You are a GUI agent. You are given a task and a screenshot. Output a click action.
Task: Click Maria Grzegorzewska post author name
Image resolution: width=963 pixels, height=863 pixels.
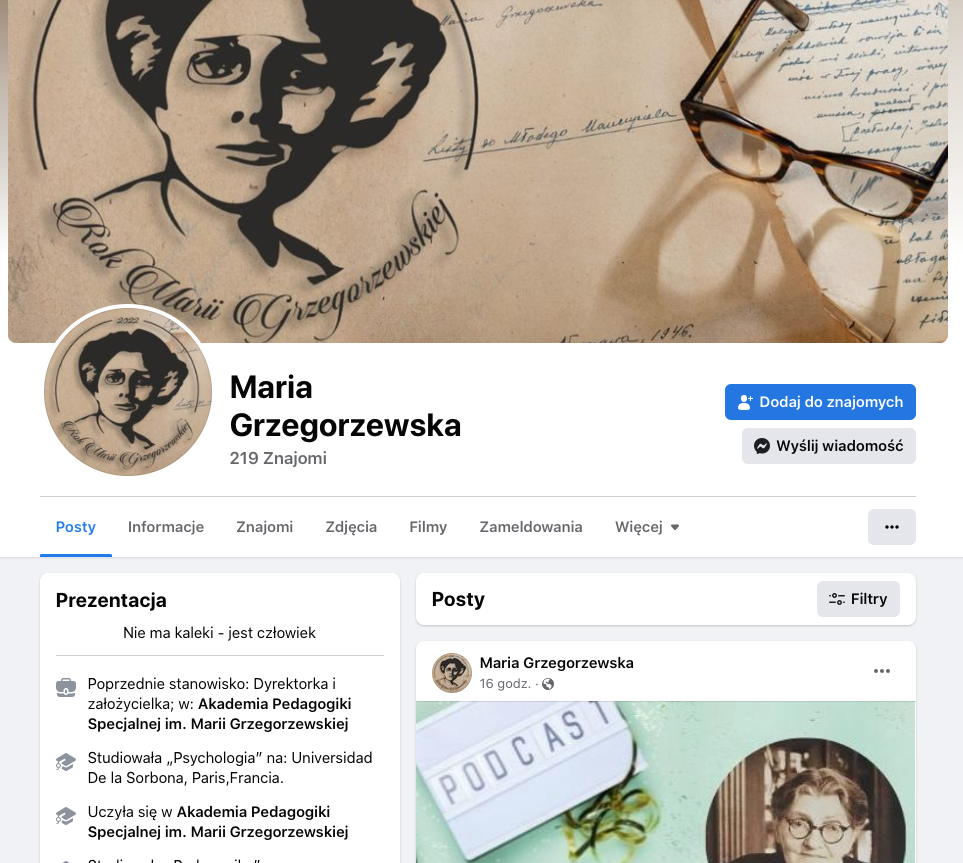coord(556,663)
